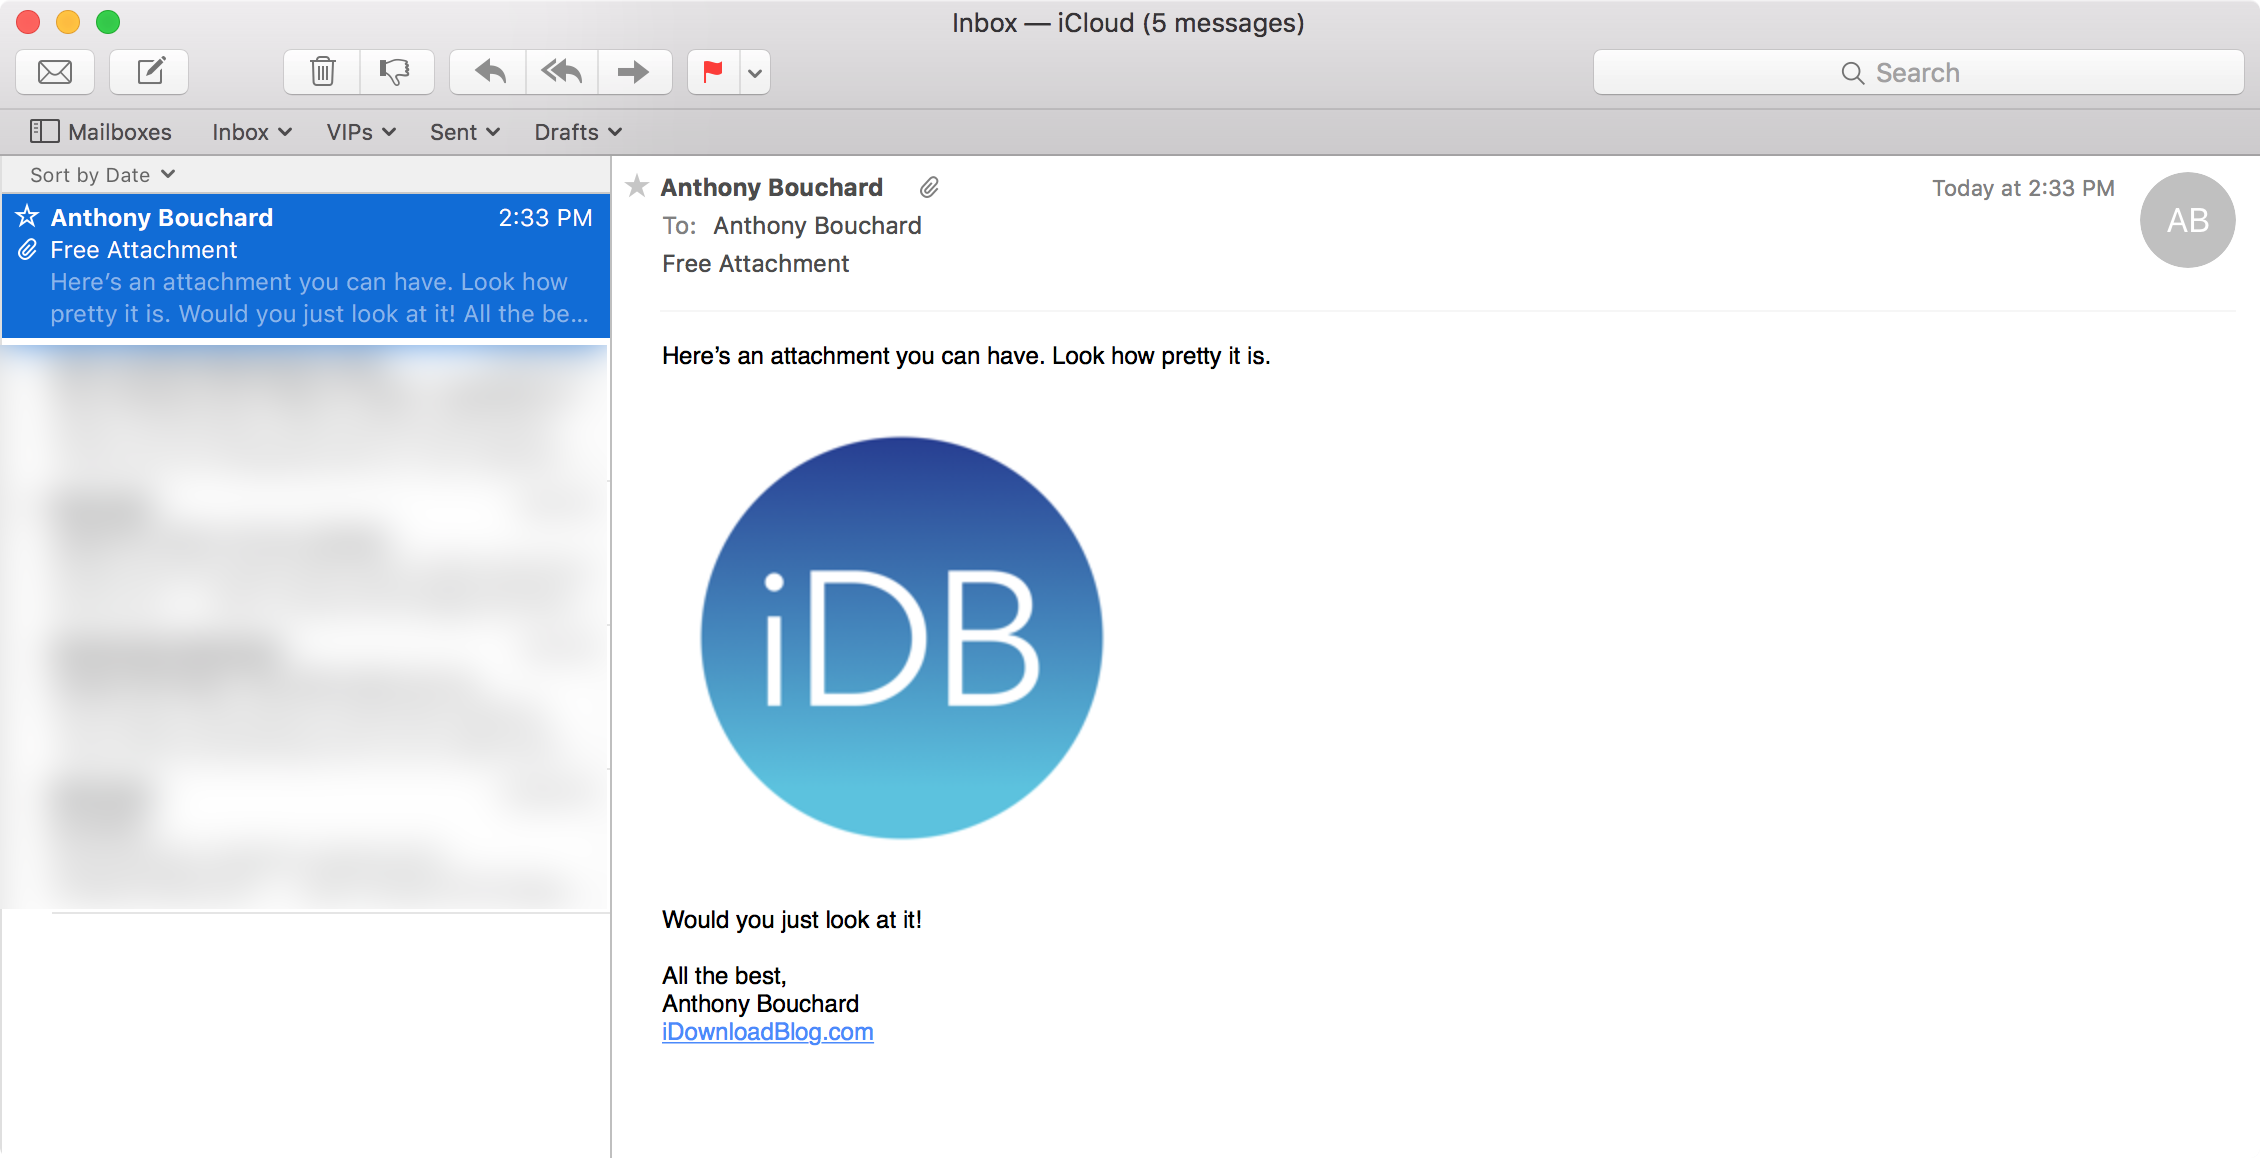
Task: Click the AB avatar circle
Action: coord(2187,220)
